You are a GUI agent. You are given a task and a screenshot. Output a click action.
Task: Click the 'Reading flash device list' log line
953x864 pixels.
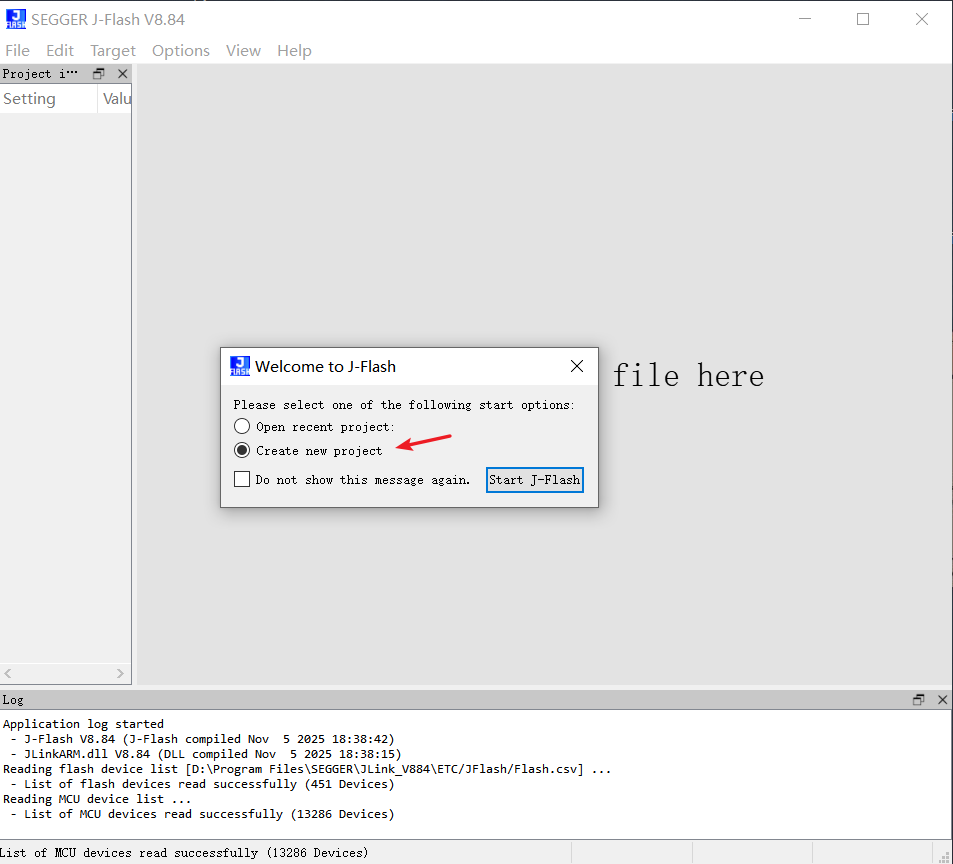point(307,769)
